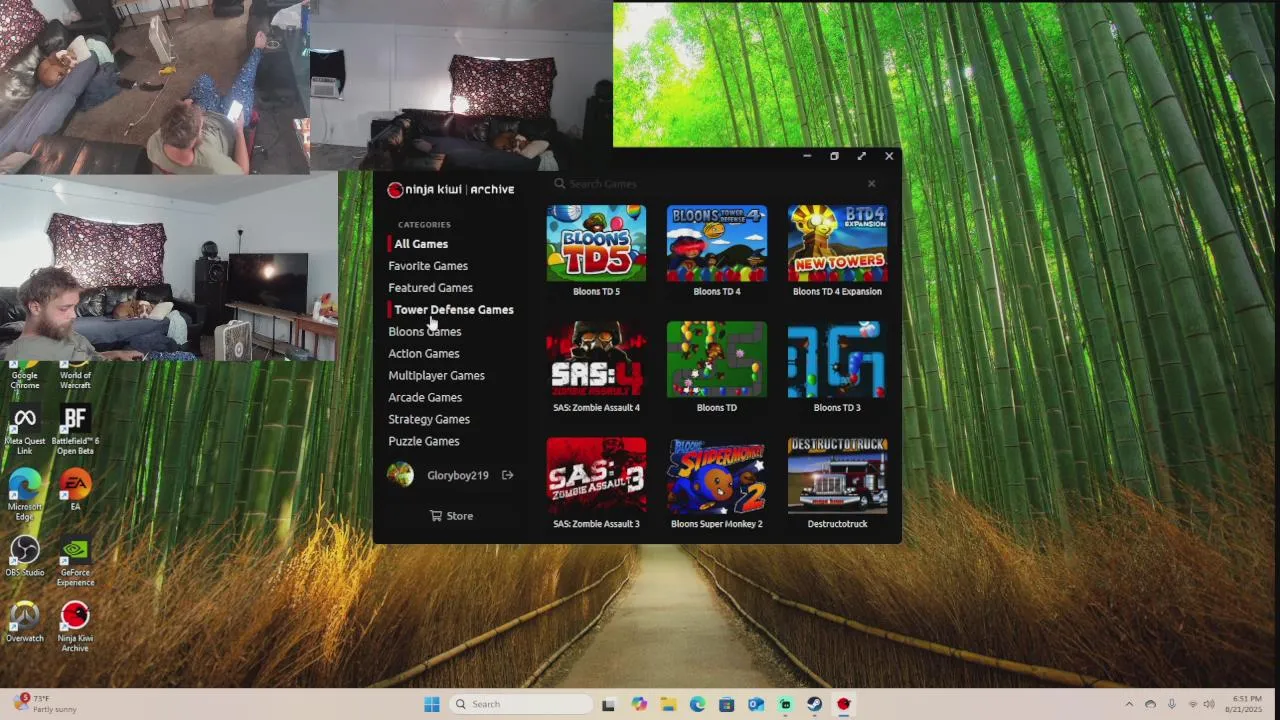The height and width of the screenshot is (720, 1280).
Task: Open the Bloons TD 4 Expansion thumbnail
Action: pyautogui.click(x=837, y=243)
